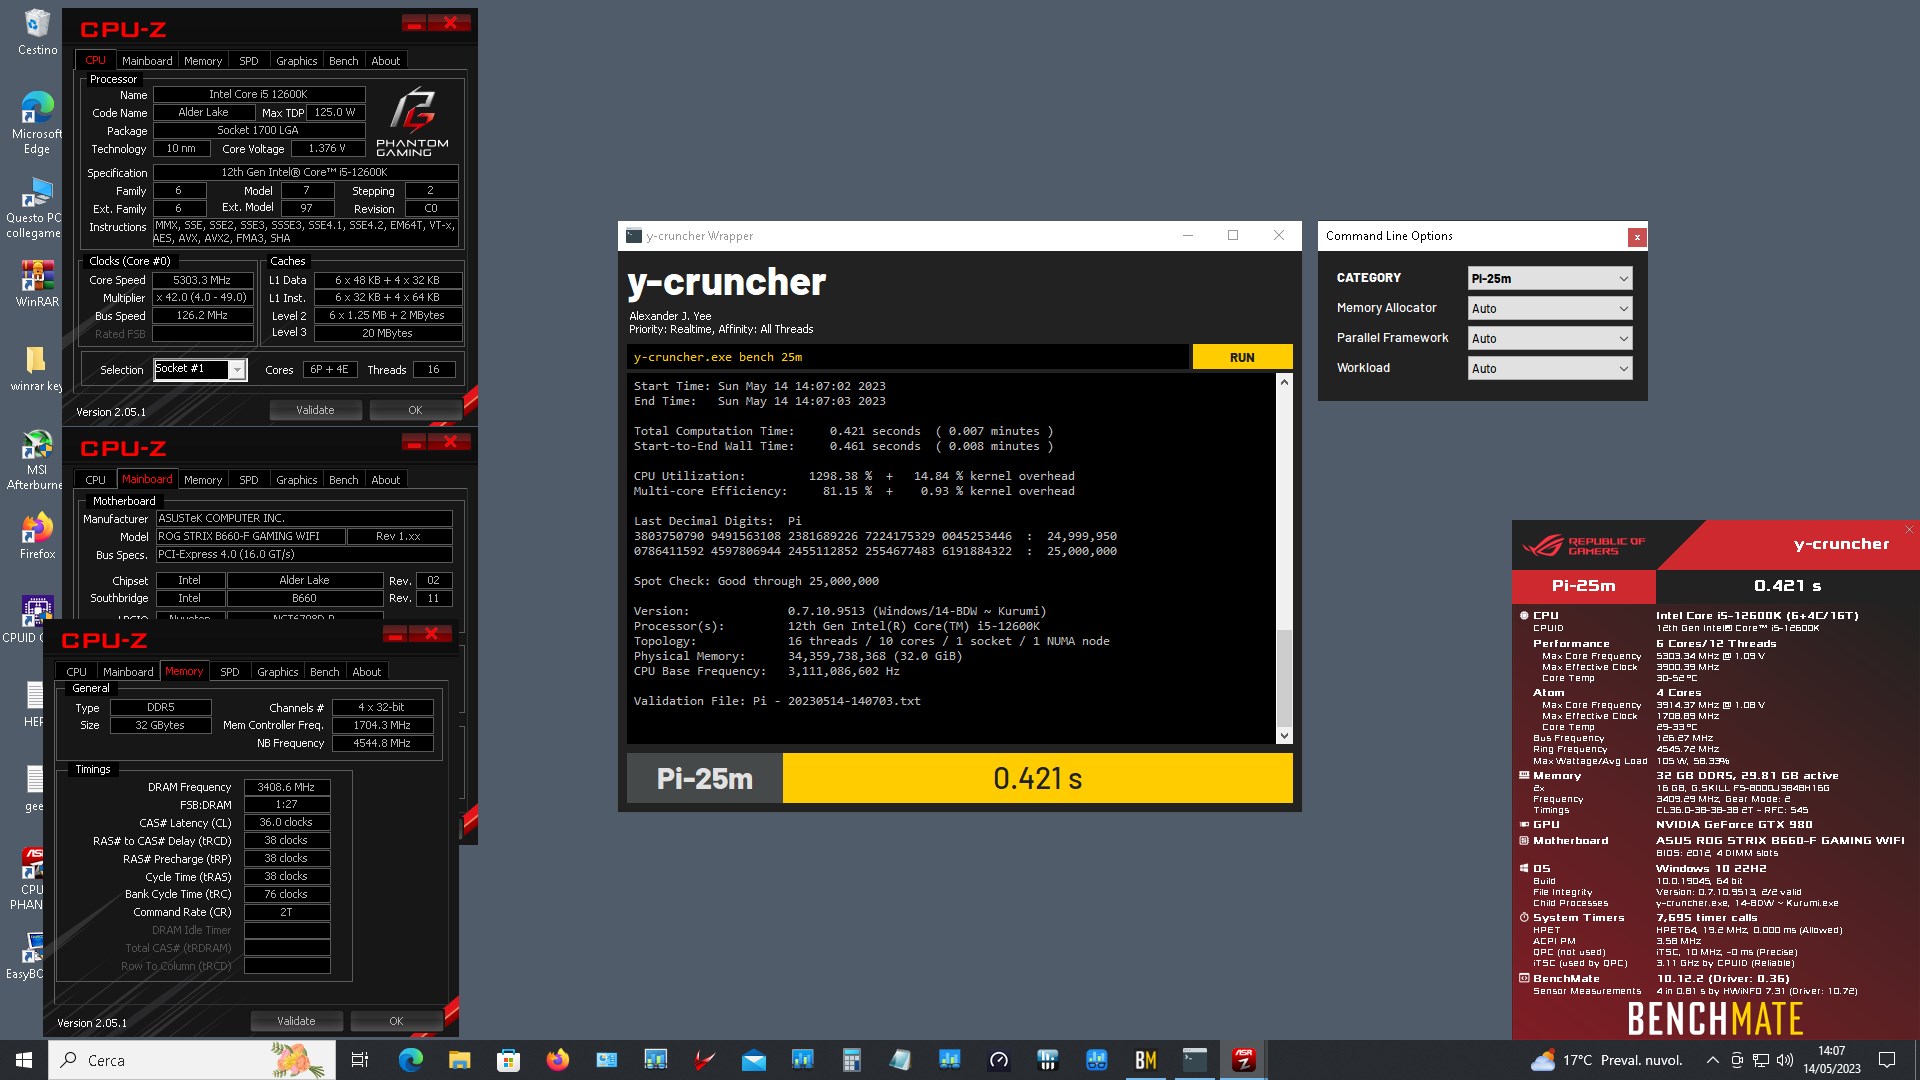Image resolution: width=1920 pixels, height=1080 pixels.
Task: Close the Command Line Options panel
Action: click(x=1637, y=237)
